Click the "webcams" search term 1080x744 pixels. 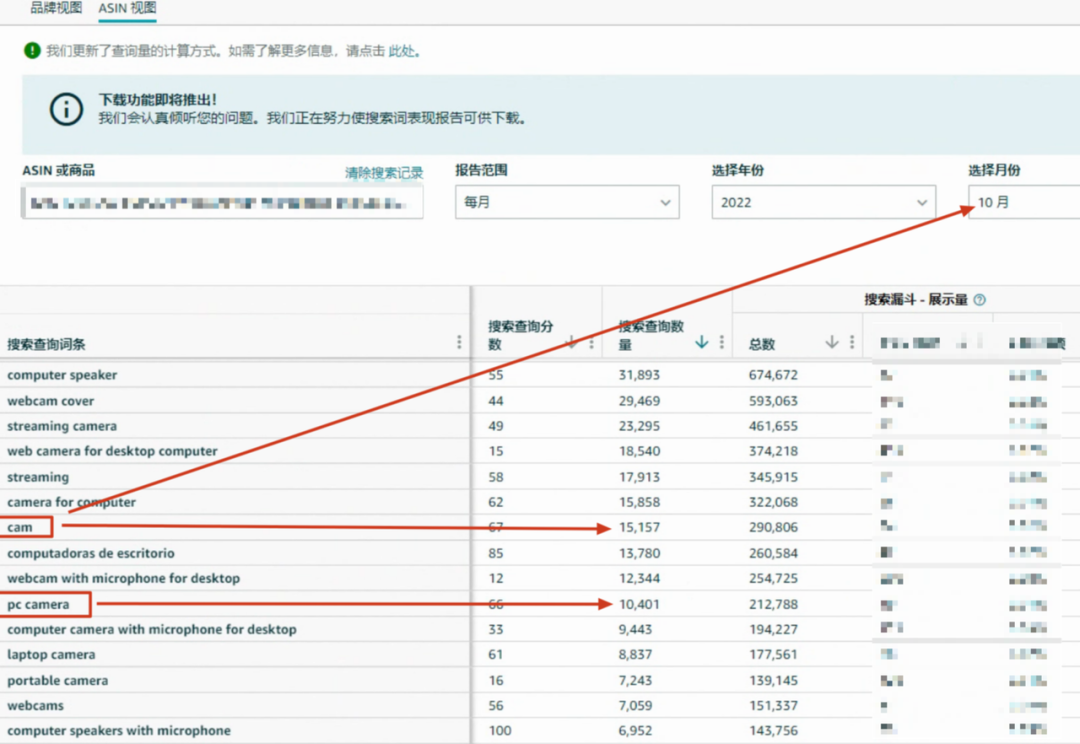[35, 706]
